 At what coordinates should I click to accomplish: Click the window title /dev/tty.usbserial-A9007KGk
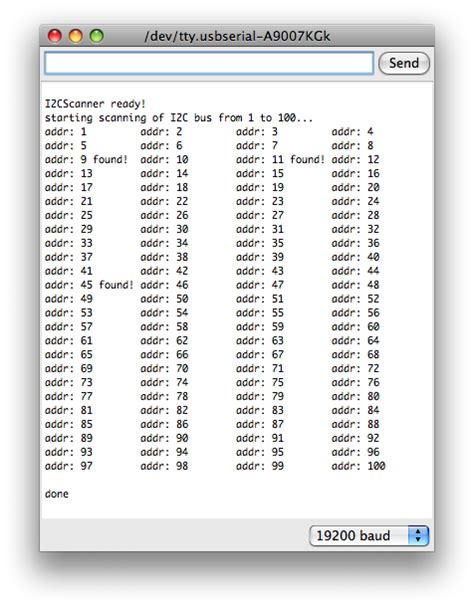click(237, 36)
